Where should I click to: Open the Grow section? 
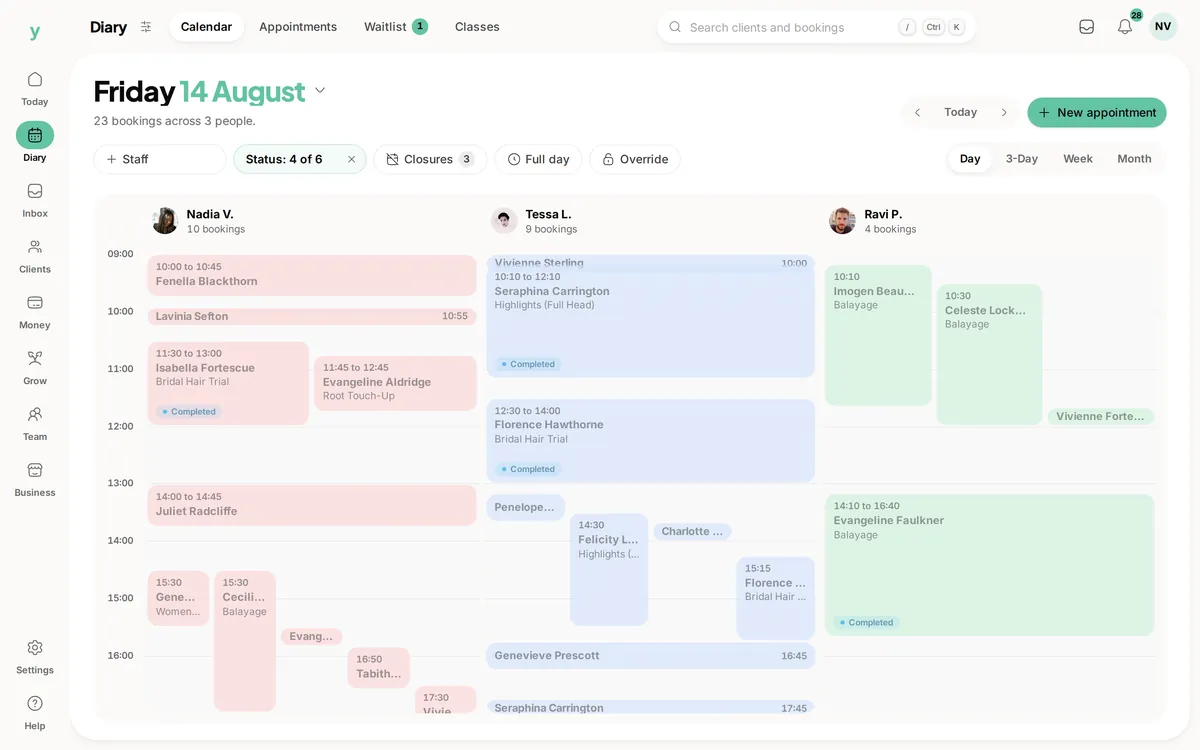pos(34,368)
